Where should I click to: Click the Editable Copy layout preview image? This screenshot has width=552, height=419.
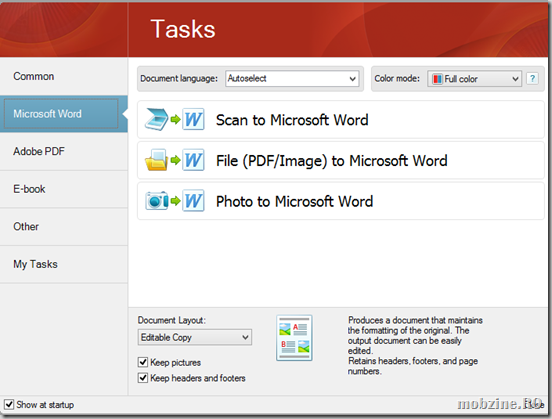point(294,338)
